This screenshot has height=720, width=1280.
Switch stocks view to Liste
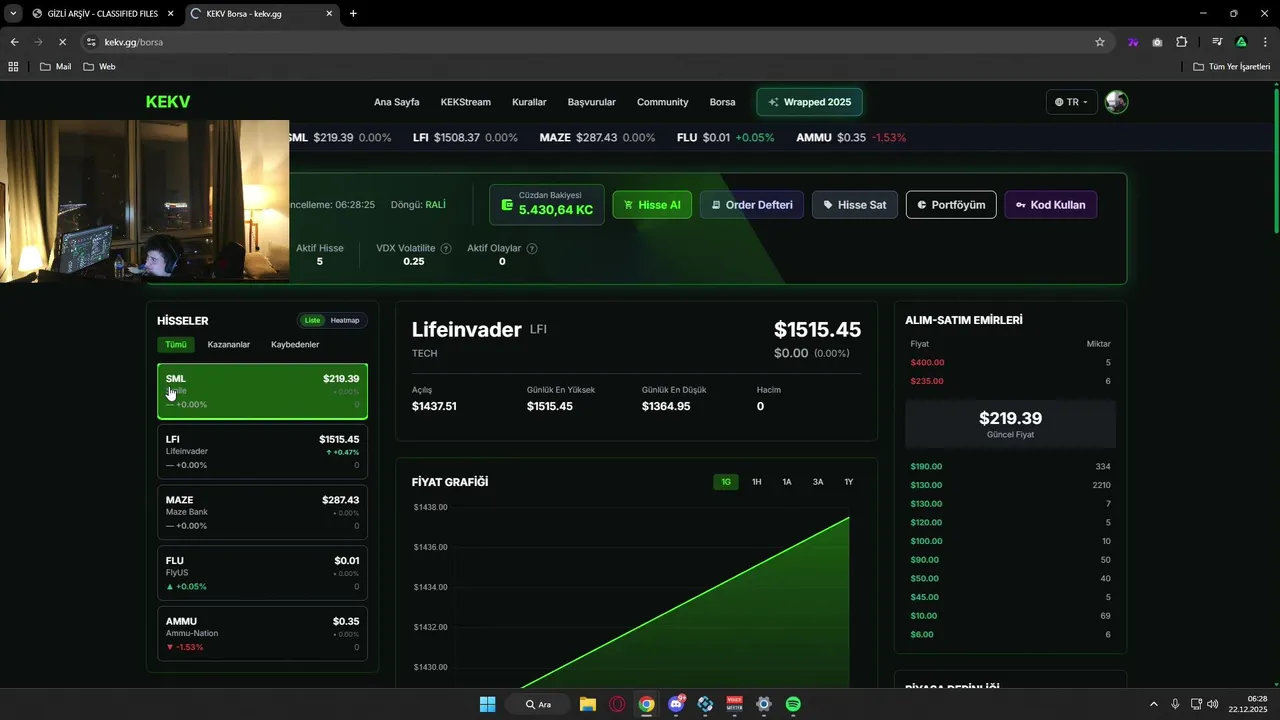pyautogui.click(x=313, y=320)
